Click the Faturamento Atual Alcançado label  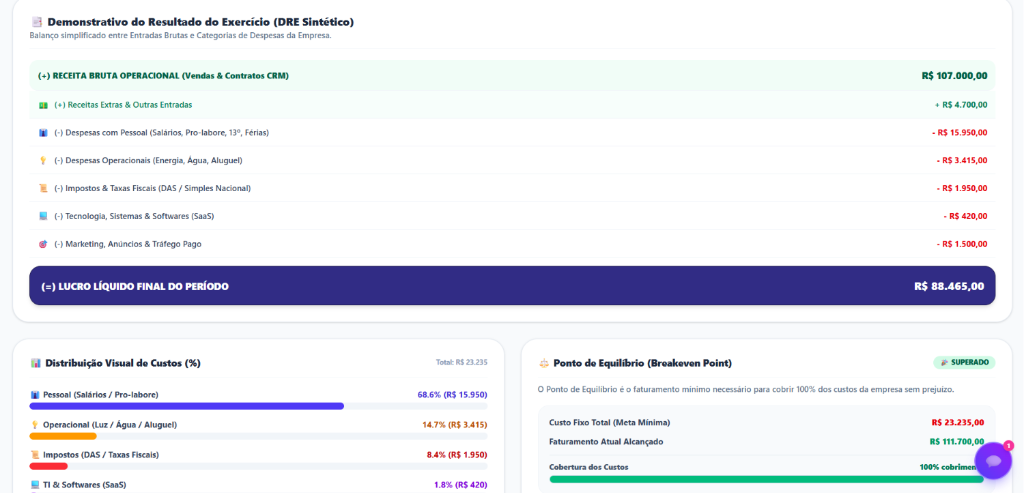(x=606, y=442)
